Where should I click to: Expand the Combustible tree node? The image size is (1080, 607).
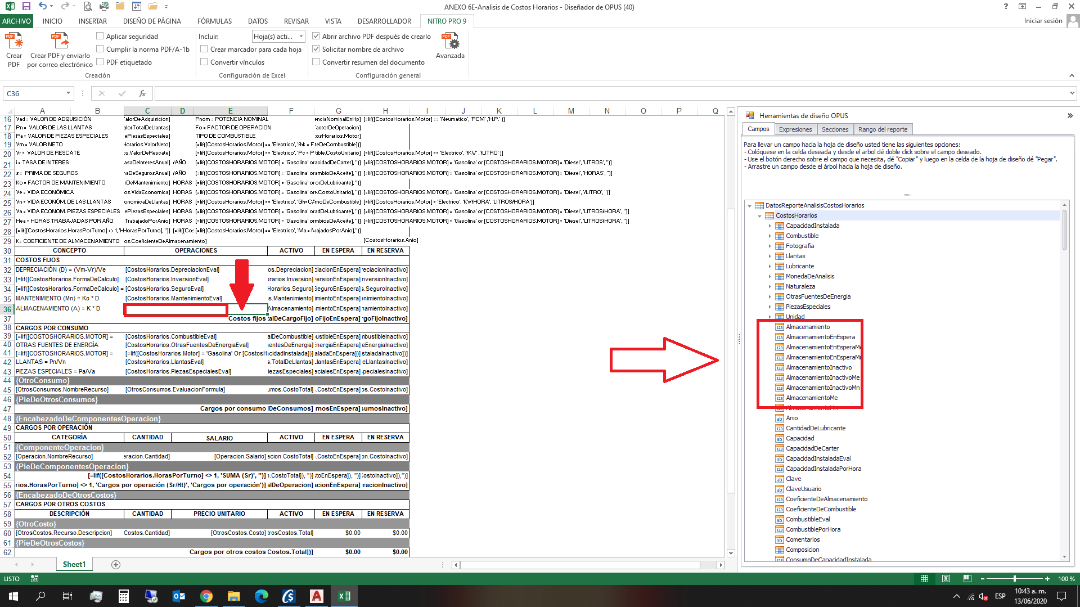coord(770,235)
